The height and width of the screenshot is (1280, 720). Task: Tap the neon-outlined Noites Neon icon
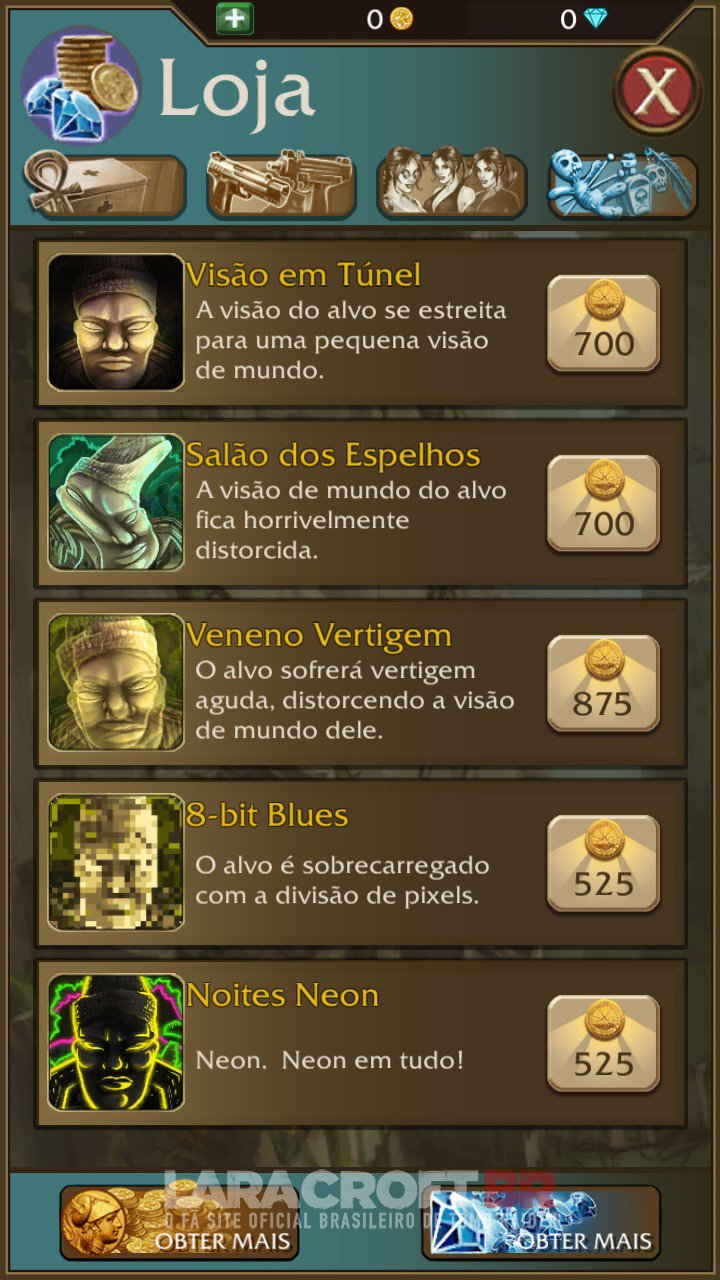[x=116, y=1042]
